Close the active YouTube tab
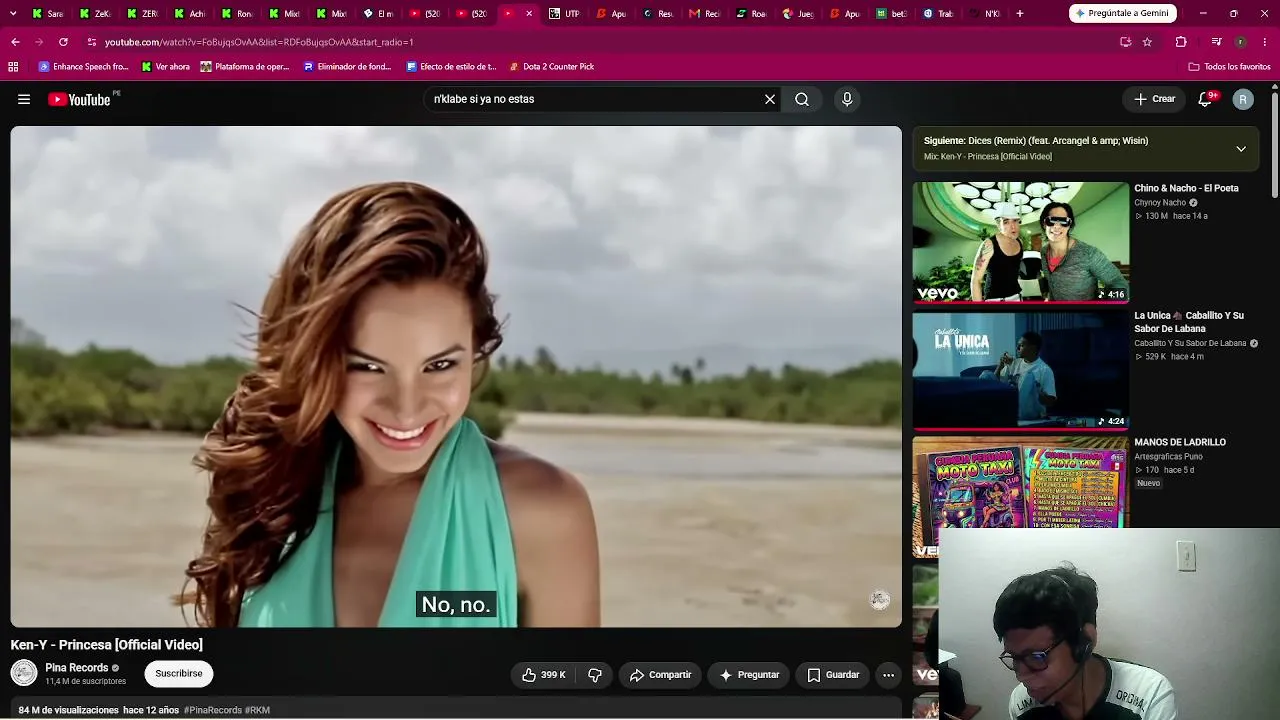This screenshot has height=720, width=1280. [x=529, y=14]
